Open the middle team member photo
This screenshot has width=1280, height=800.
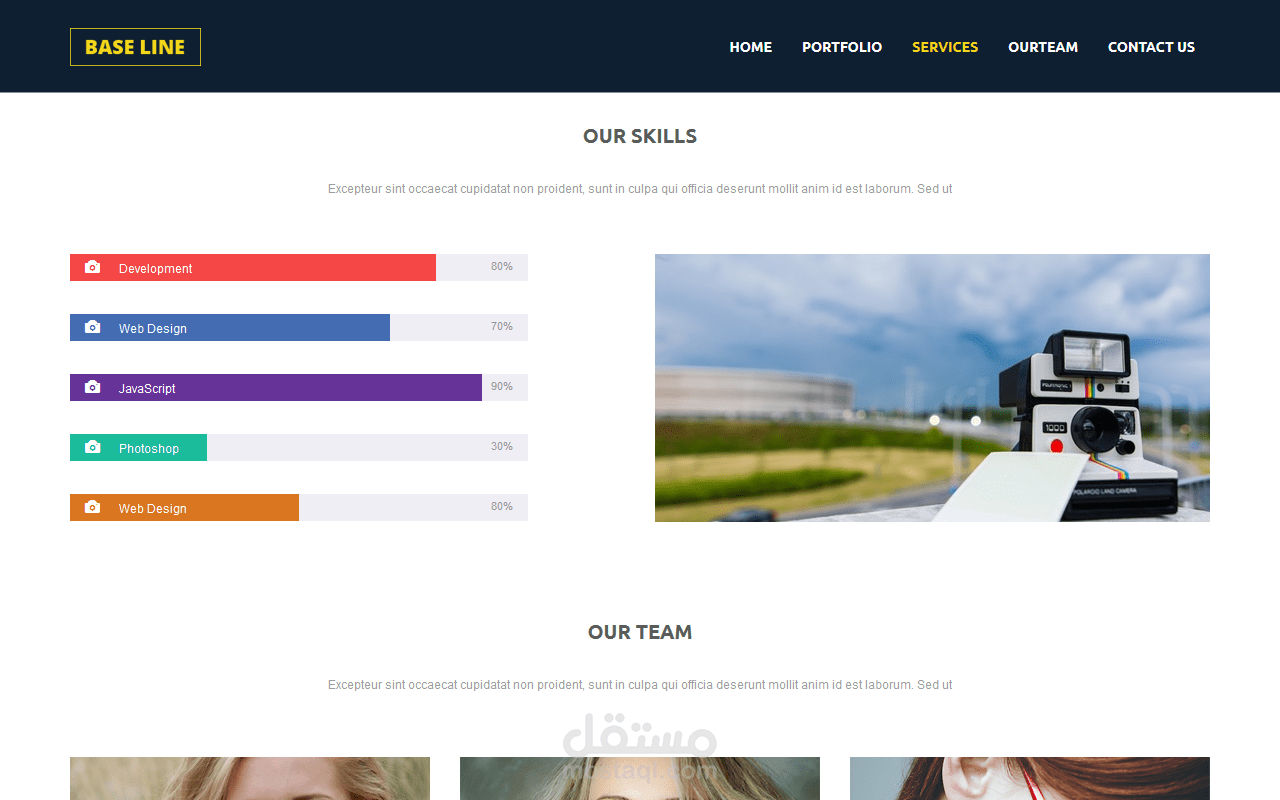(x=640, y=778)
